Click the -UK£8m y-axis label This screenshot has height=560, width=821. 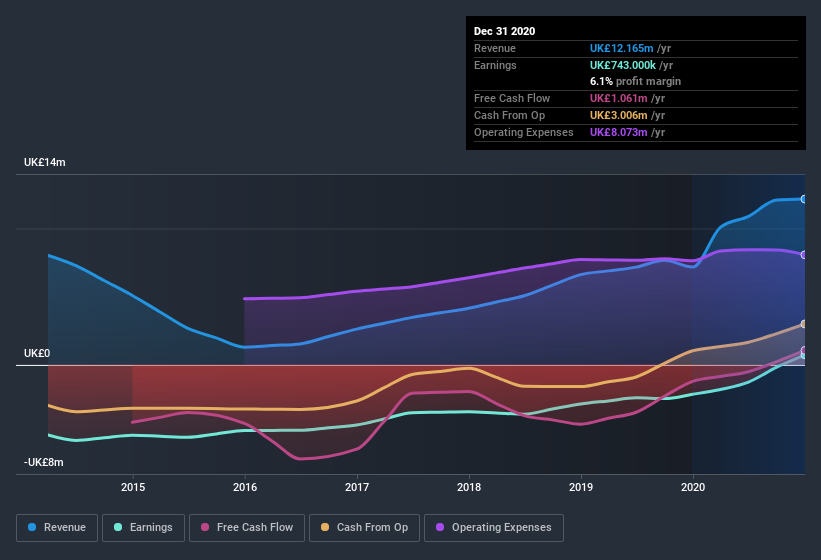(43, 462)
